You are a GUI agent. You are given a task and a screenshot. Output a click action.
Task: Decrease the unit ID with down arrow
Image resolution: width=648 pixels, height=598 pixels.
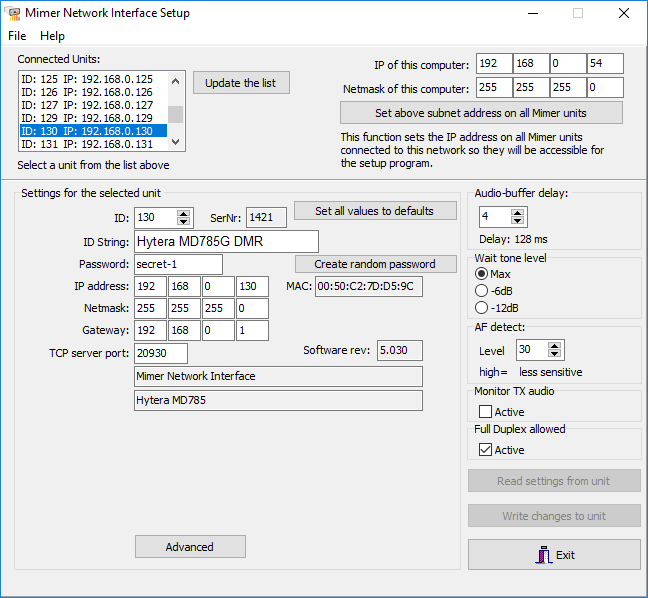[183, 222]
